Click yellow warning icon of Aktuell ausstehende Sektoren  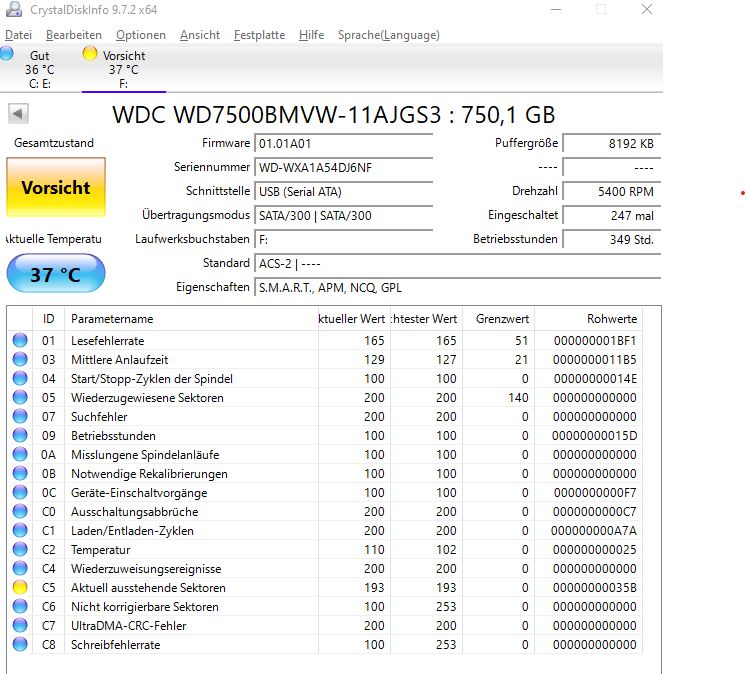20,587
